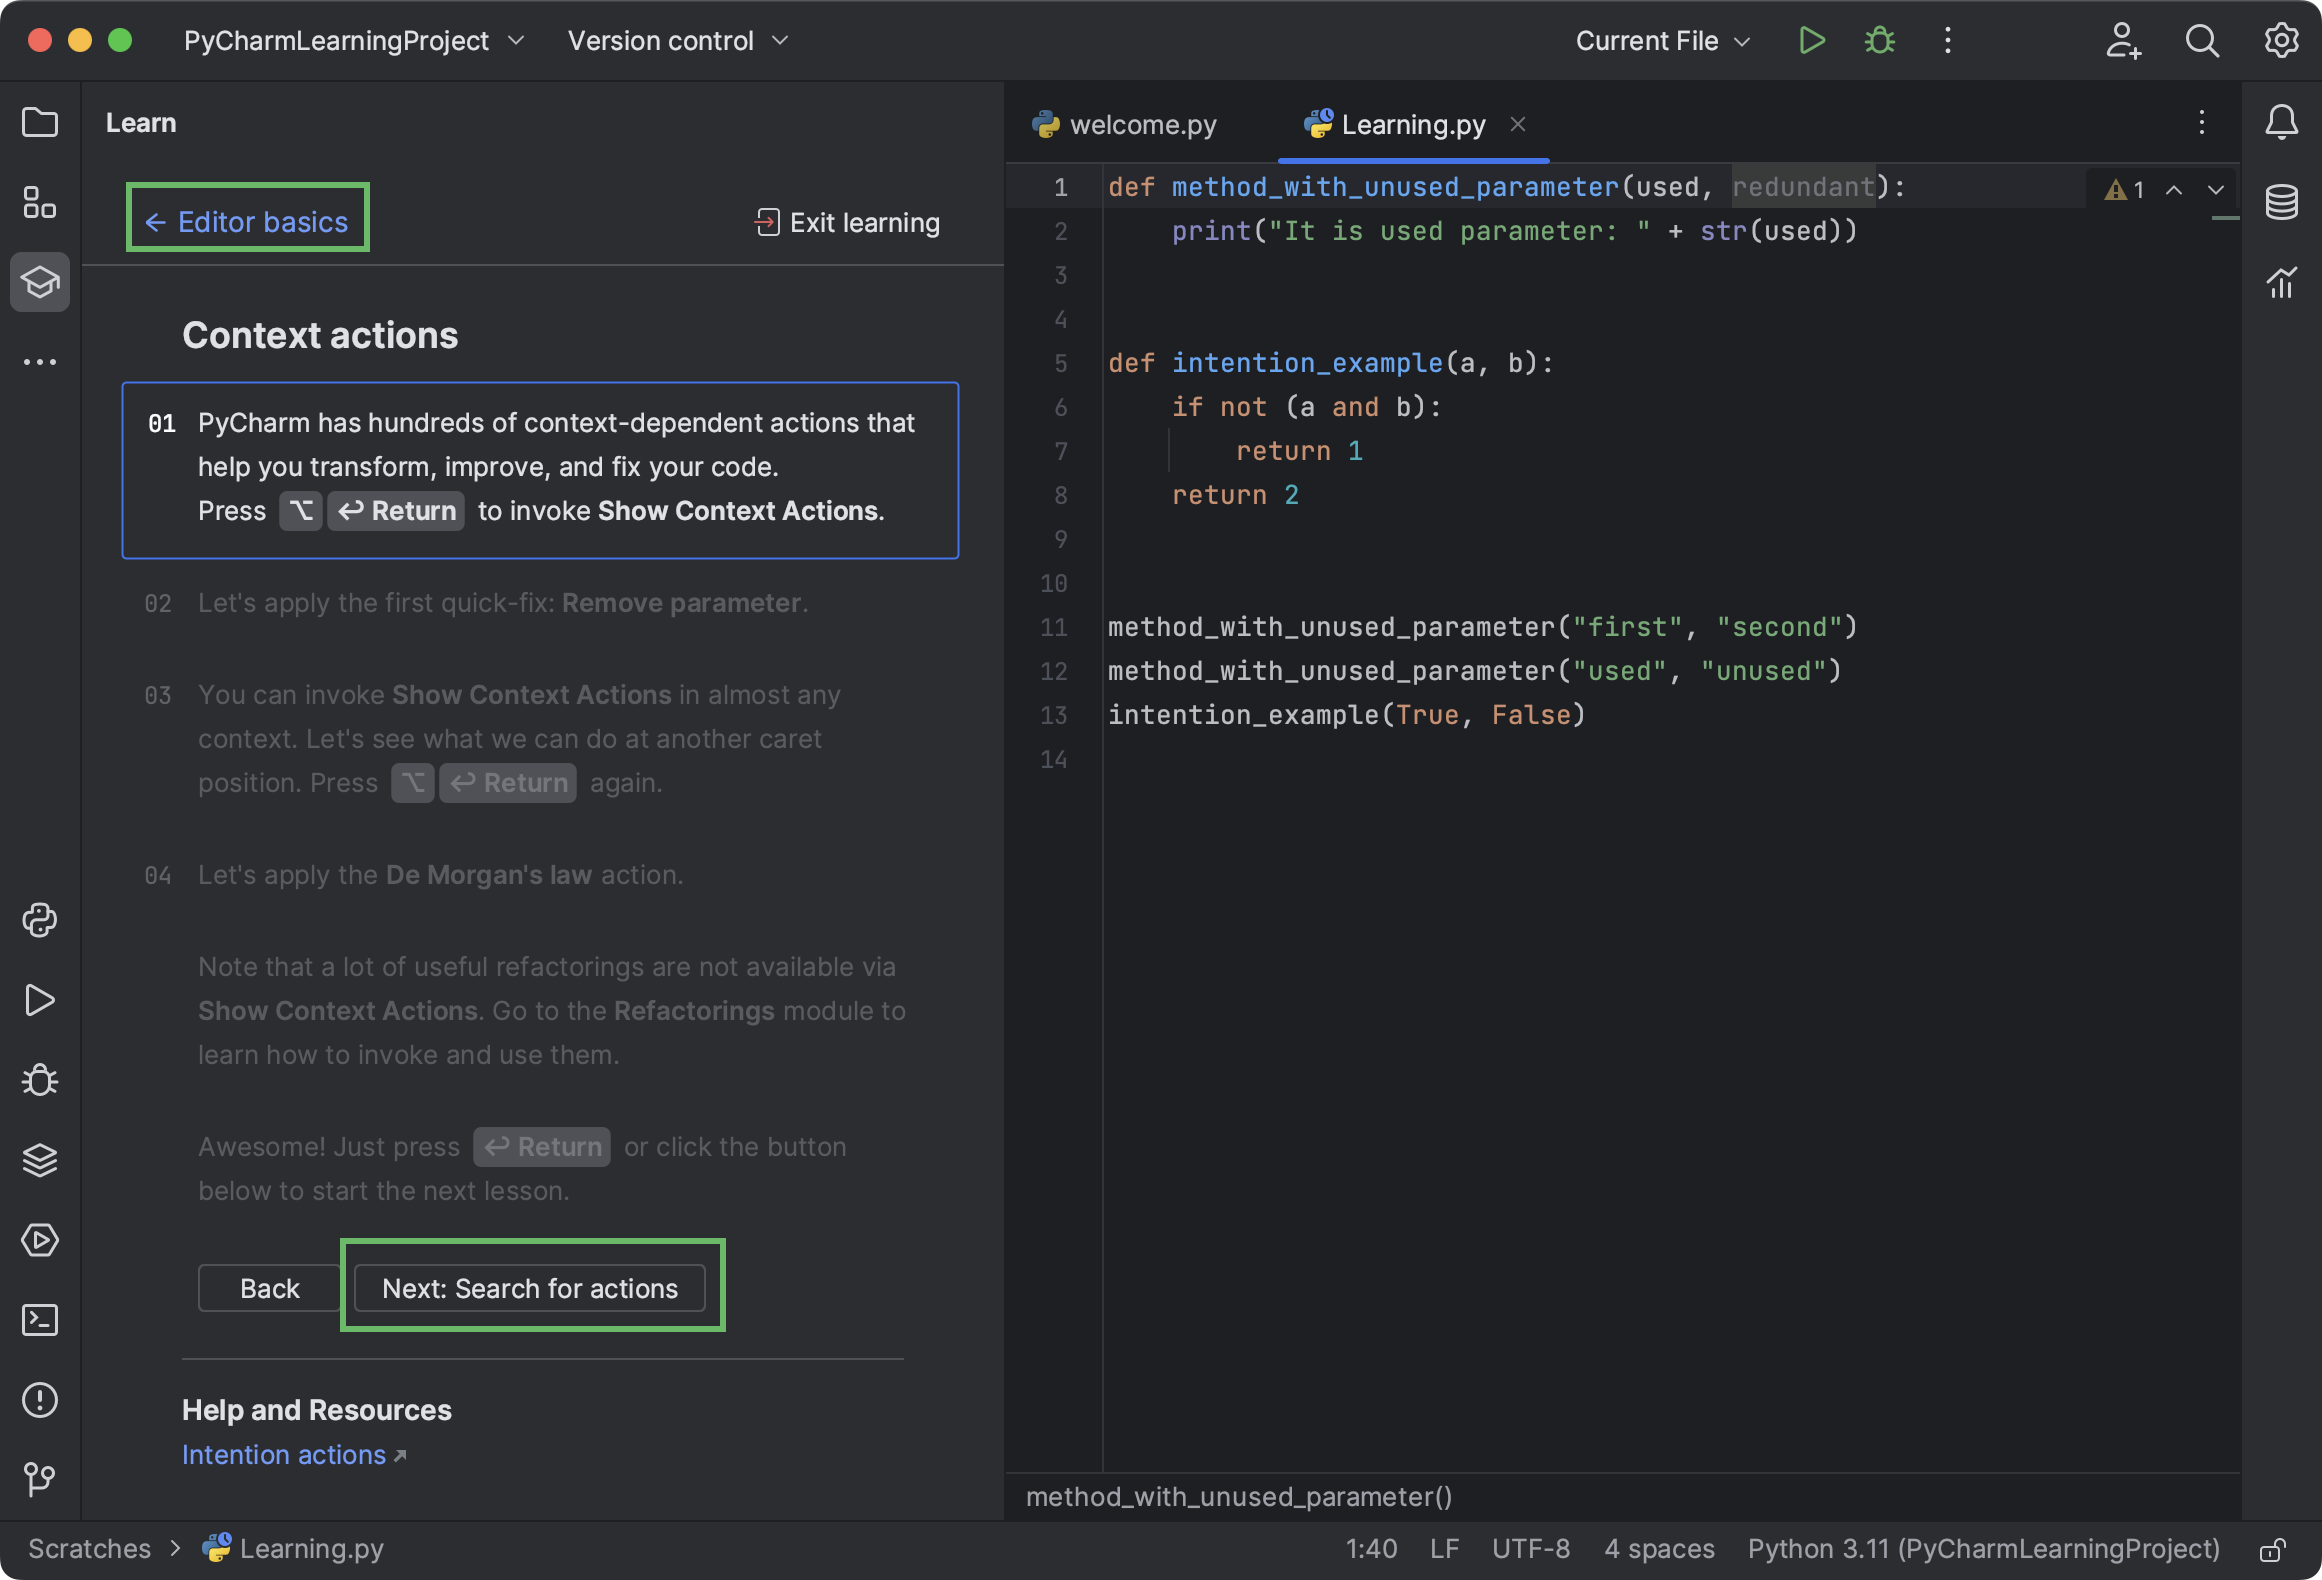
Task: Open the Notifications bell
Action: [x=2283, y=122]
